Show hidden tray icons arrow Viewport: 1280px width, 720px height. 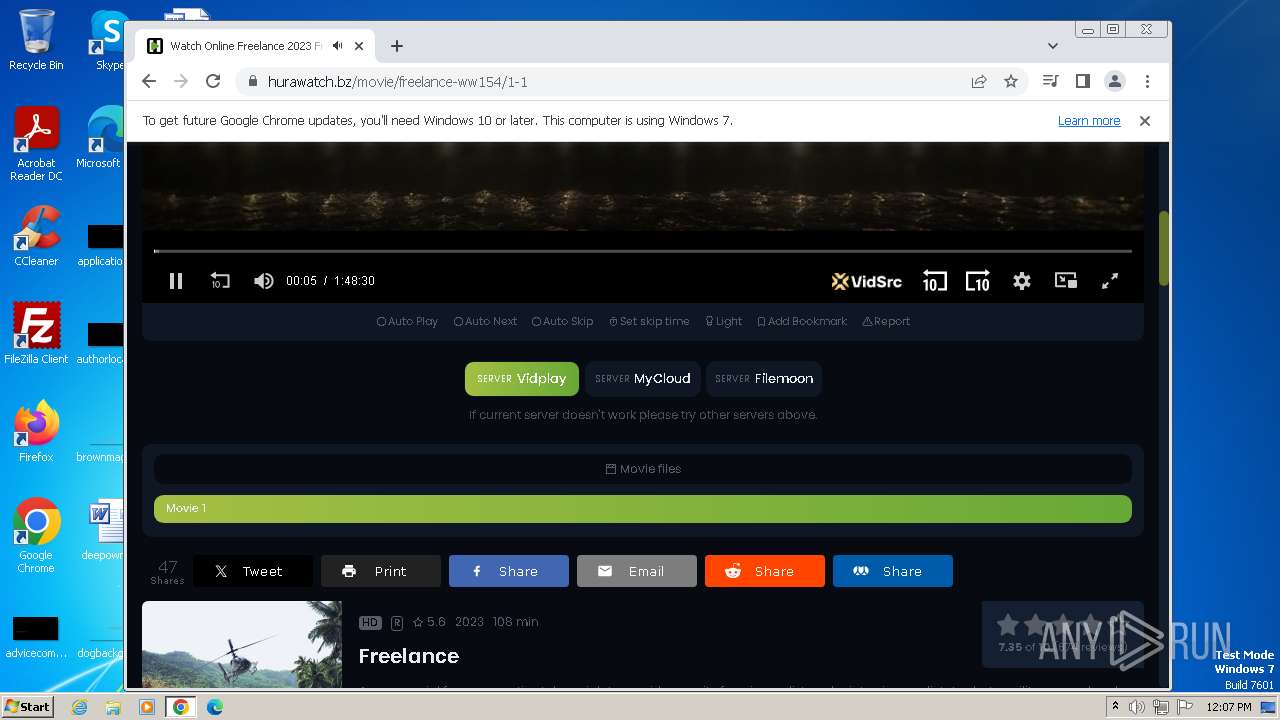[x=1115, y=707]
